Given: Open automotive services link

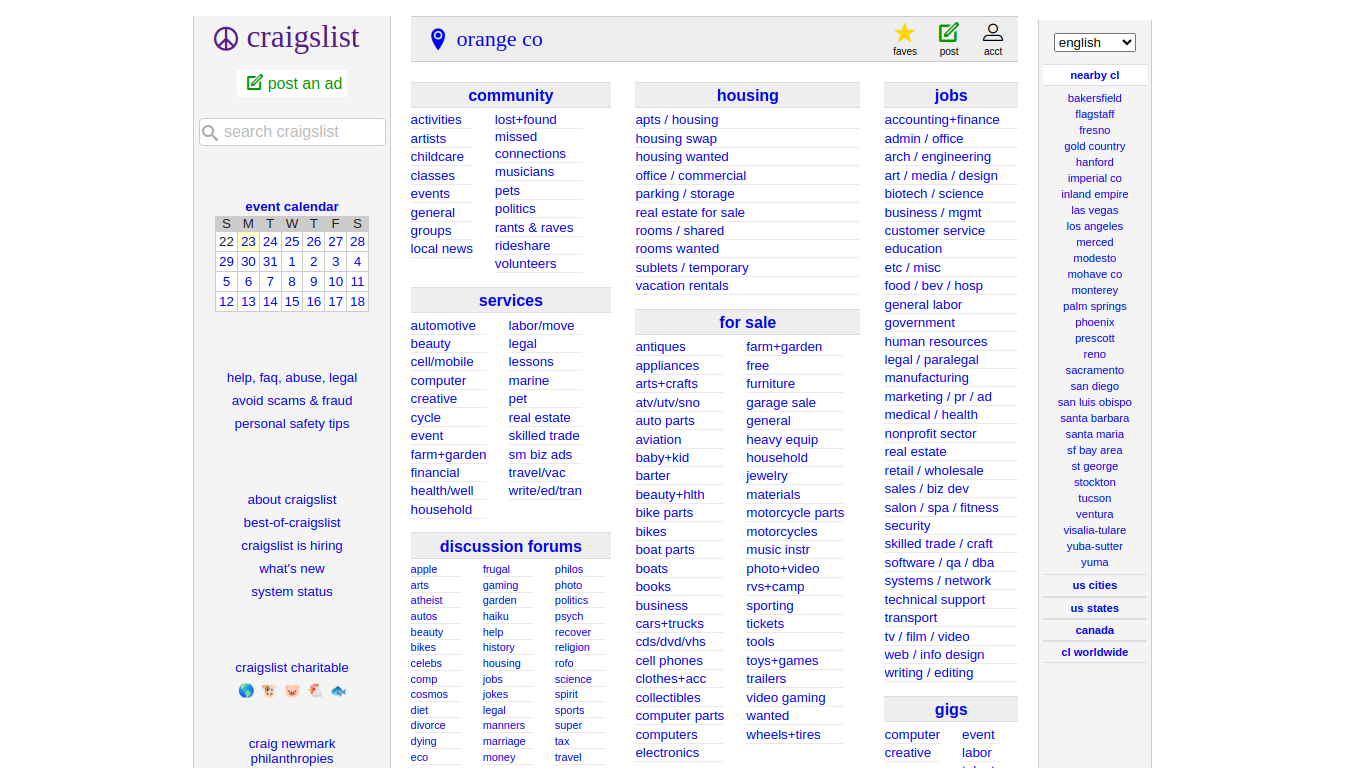Looking at the screenshot, I should pyautogui.click(x=443, y=326).
